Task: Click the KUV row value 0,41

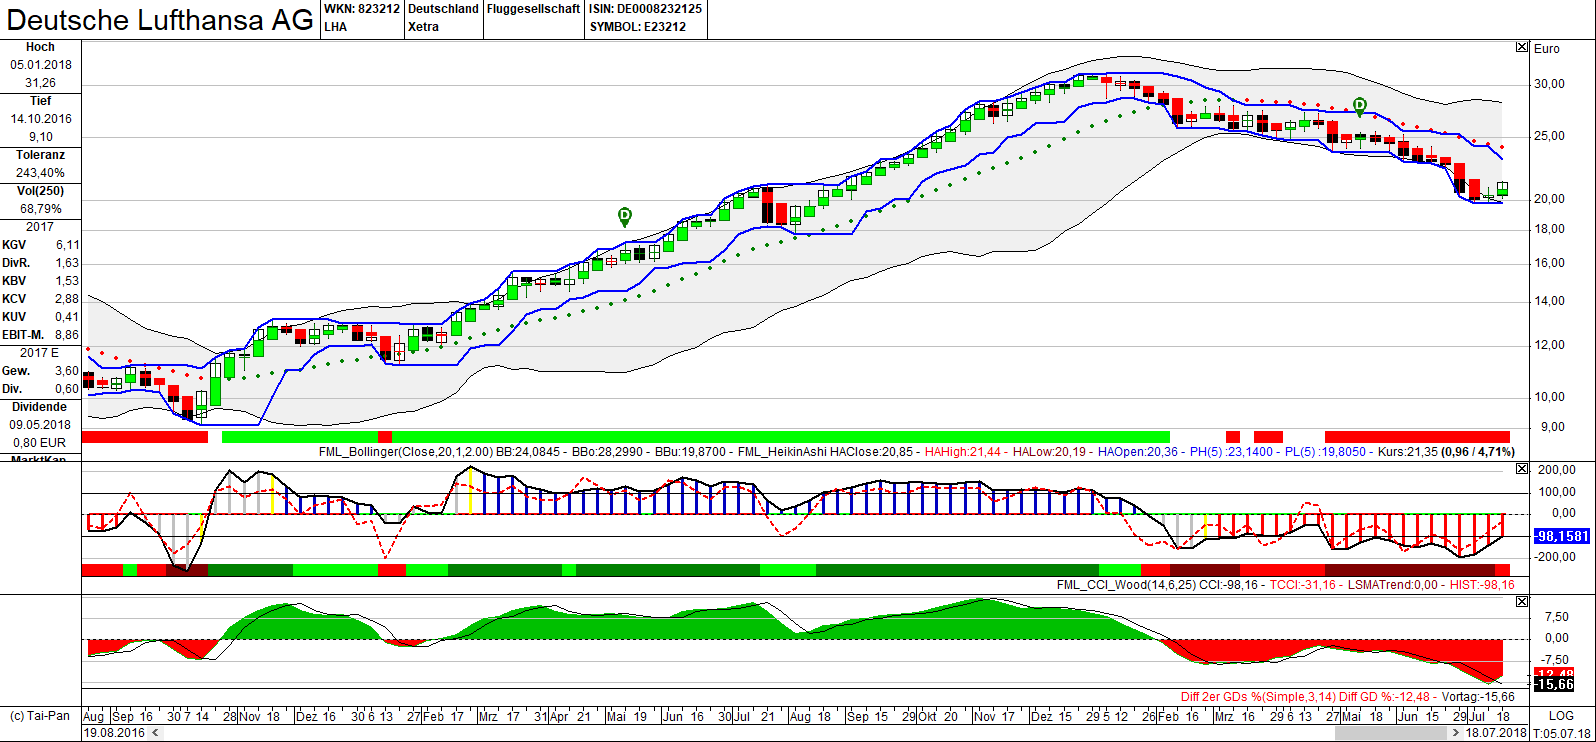Action: pos(67,317)
